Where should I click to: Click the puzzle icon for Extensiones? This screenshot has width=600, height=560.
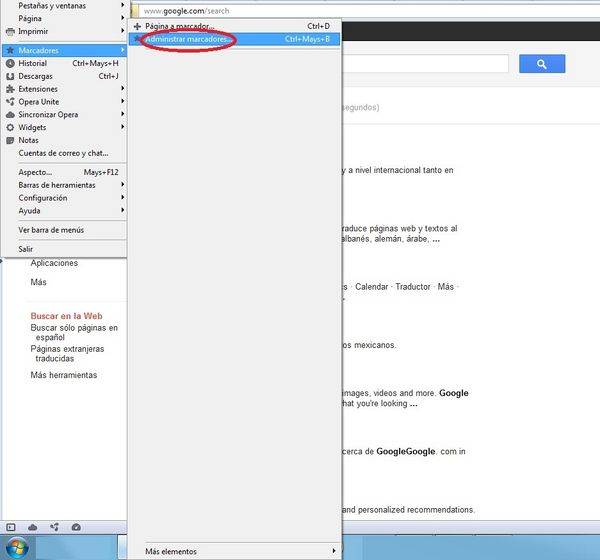(x=9, y=89)
